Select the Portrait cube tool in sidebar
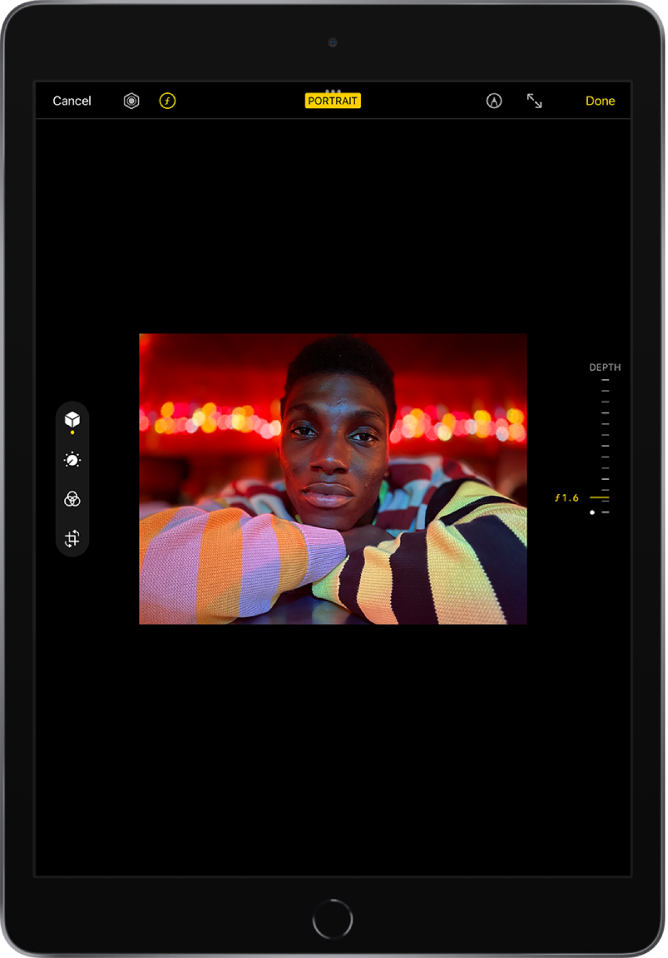The height and width of the screenshot is (958, 668). tap(72, 421)
